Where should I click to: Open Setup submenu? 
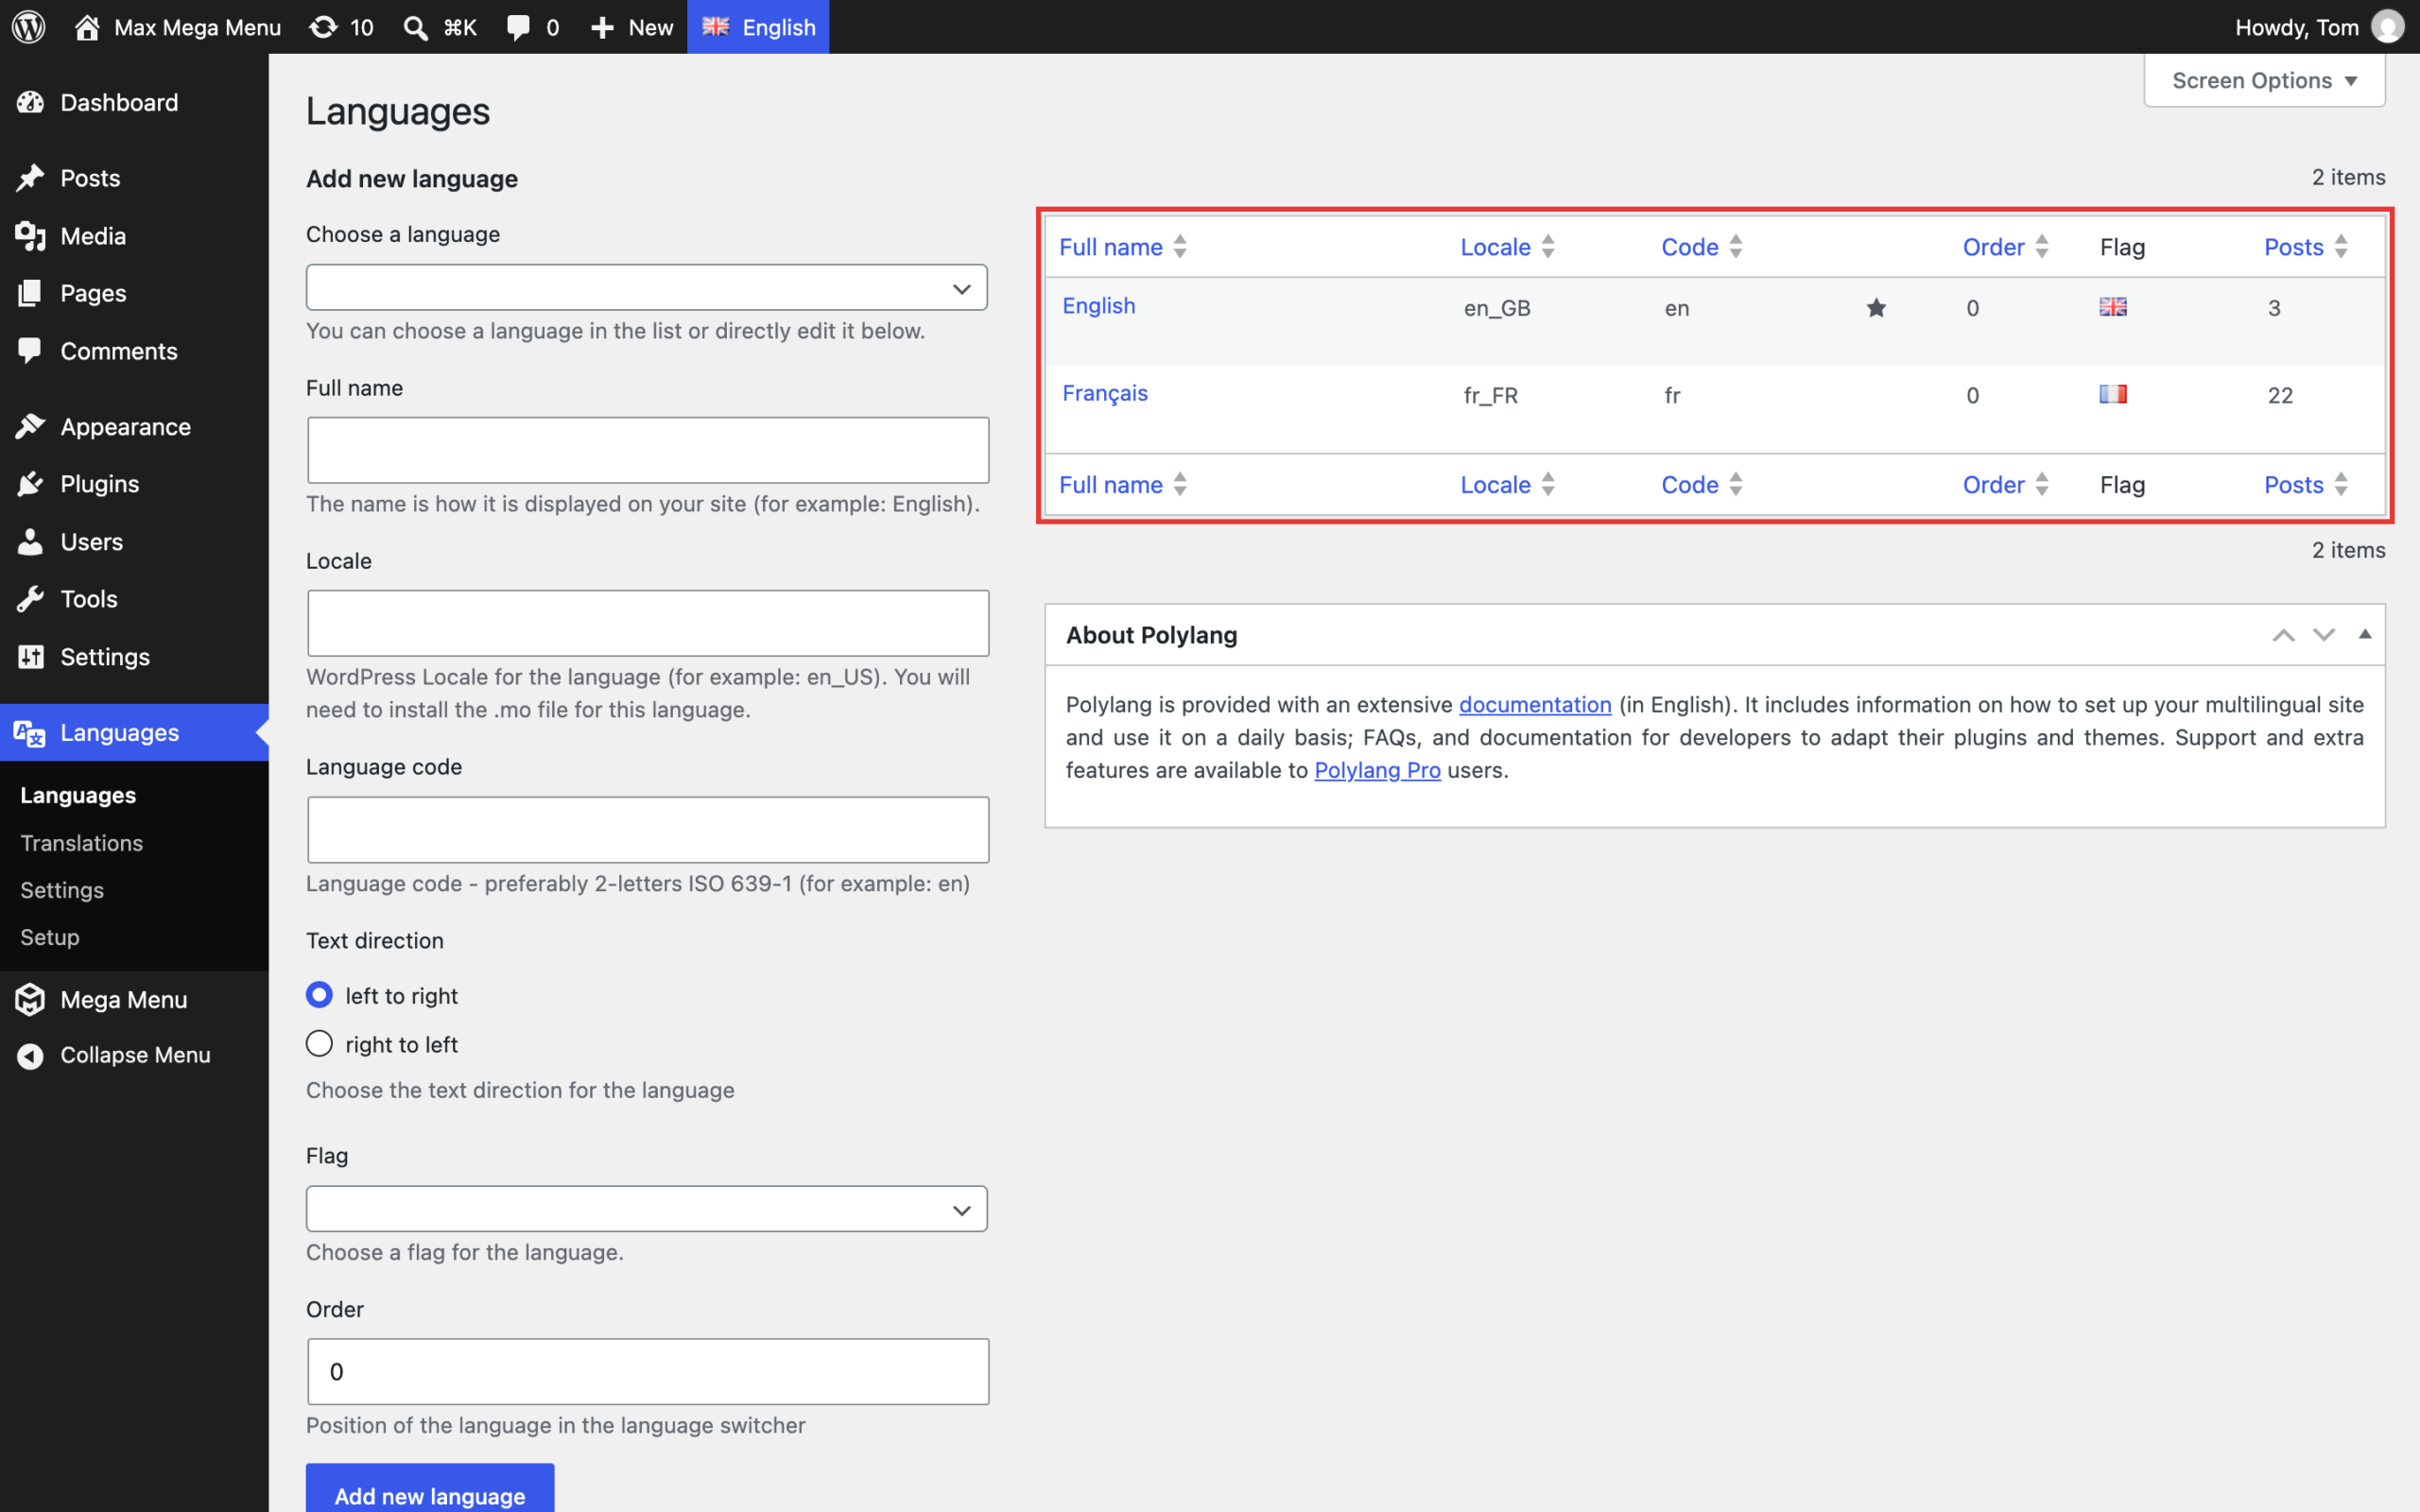50,937
